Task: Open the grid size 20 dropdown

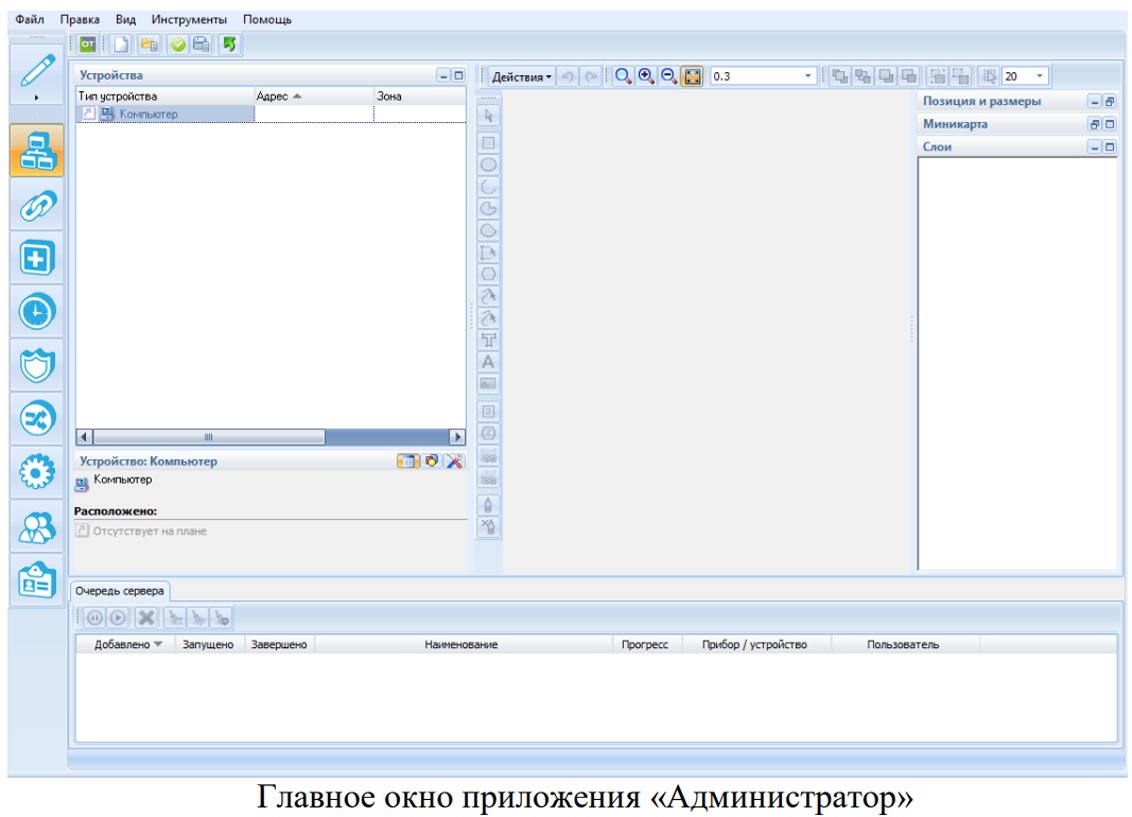Action: point(1040,77)
